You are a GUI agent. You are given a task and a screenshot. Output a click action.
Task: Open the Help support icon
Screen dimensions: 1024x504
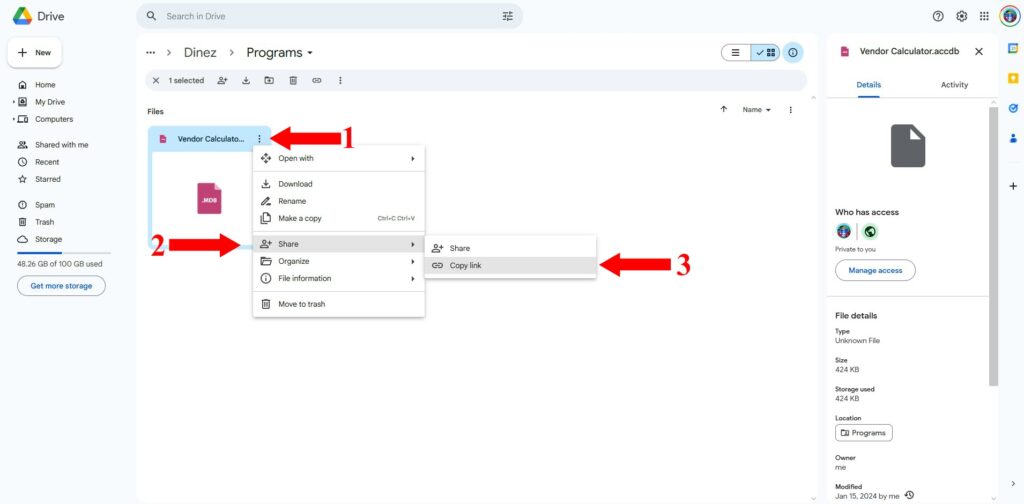pos(938,16)
